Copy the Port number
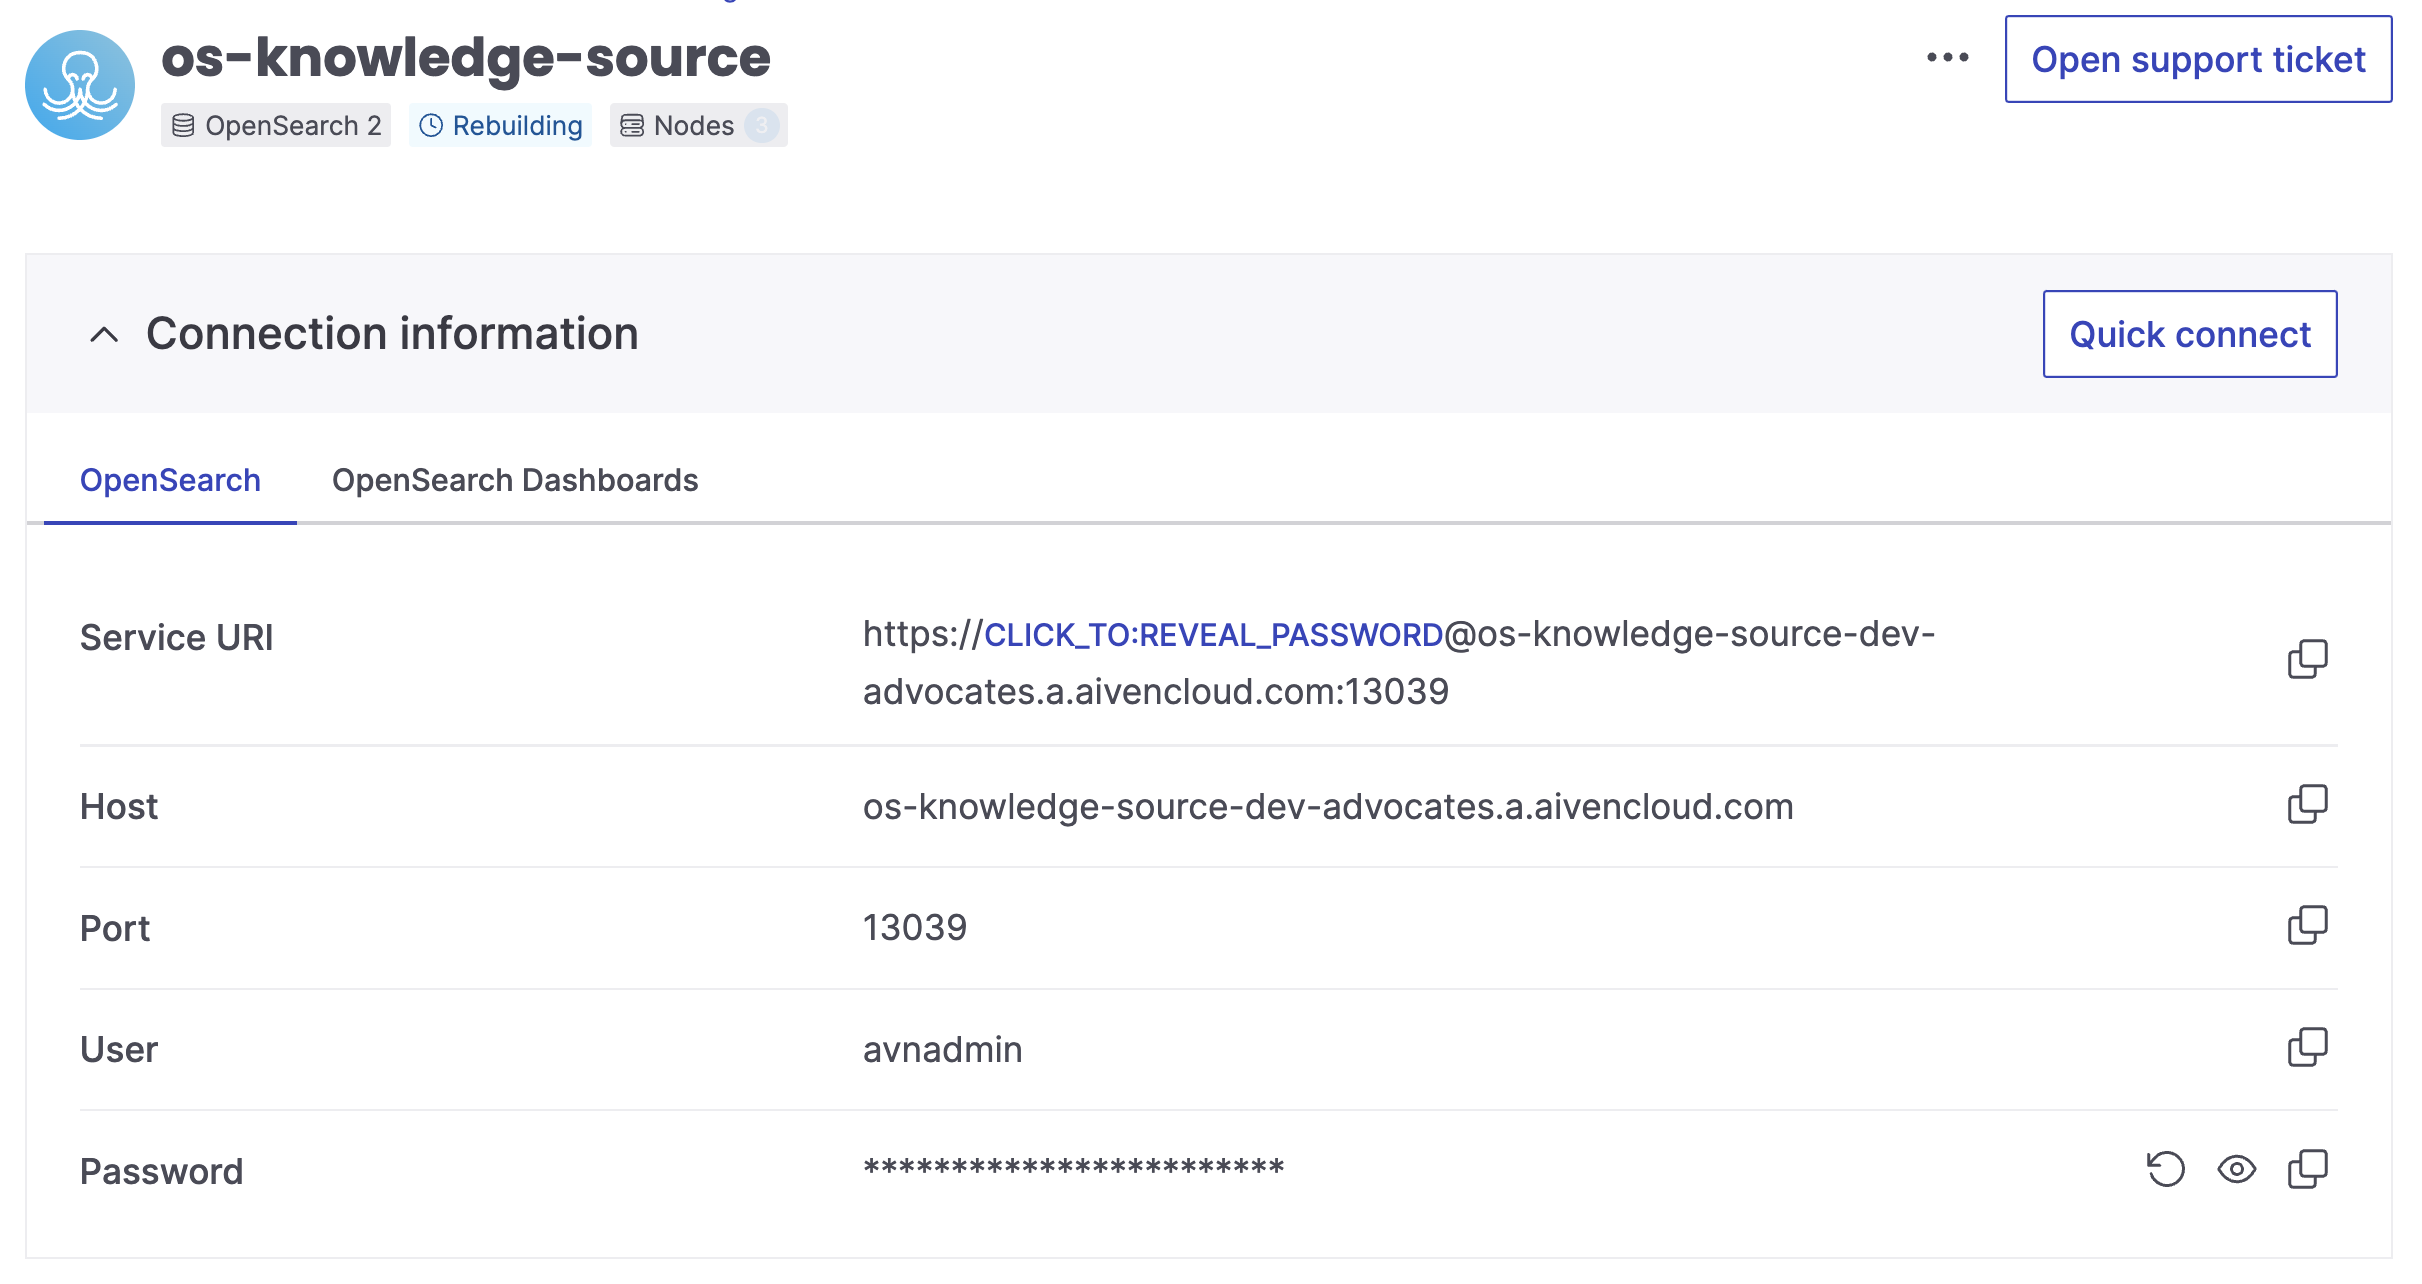2422x1284 pixels. tap(2307, 926)
